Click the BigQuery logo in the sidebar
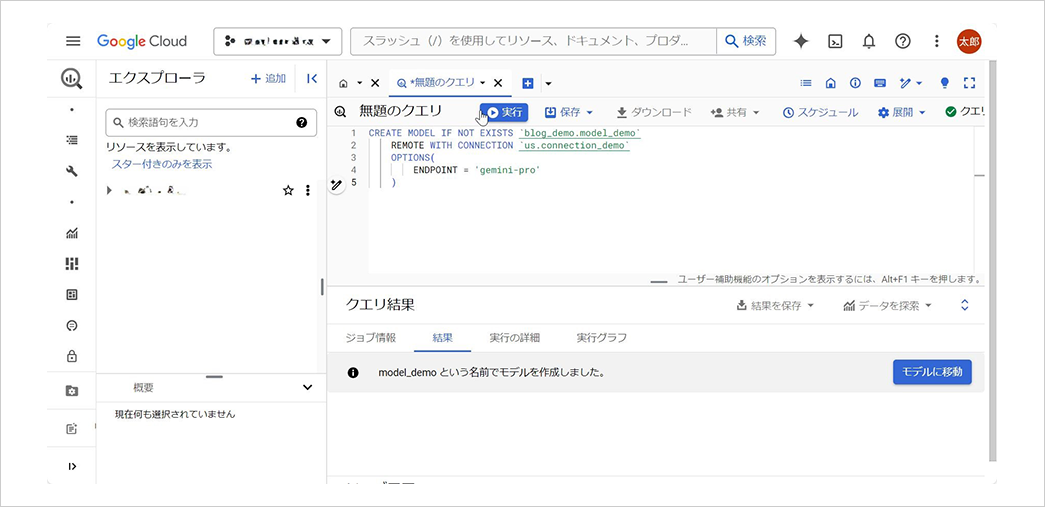 coord(72,79)
